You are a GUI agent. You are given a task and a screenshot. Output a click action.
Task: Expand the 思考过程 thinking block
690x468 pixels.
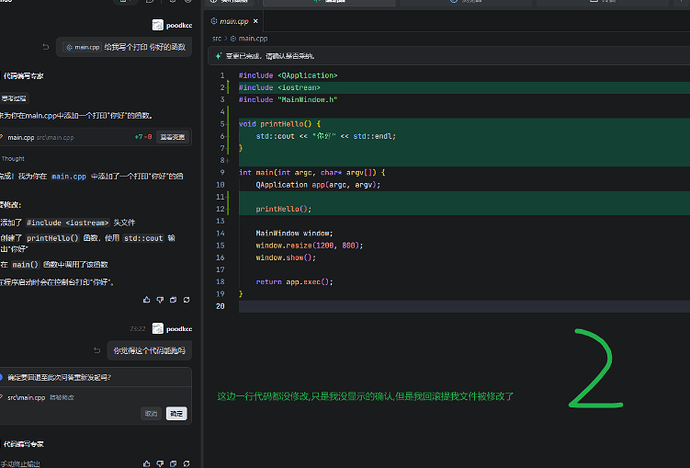click(x=14, y=98)
